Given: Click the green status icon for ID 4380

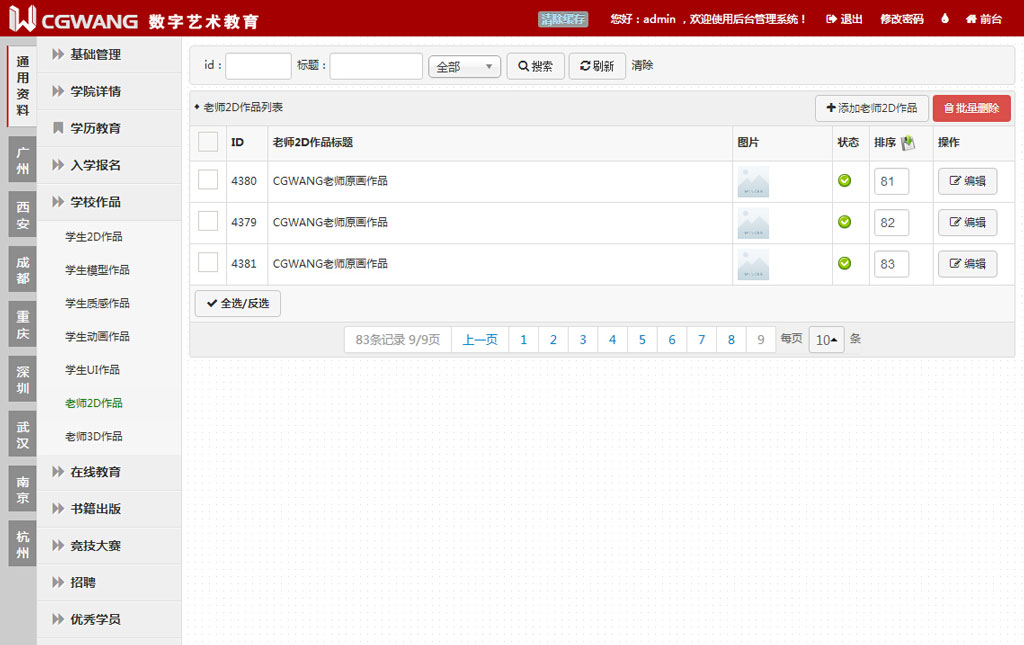Looking at the screenshot, I should point(844,180).
